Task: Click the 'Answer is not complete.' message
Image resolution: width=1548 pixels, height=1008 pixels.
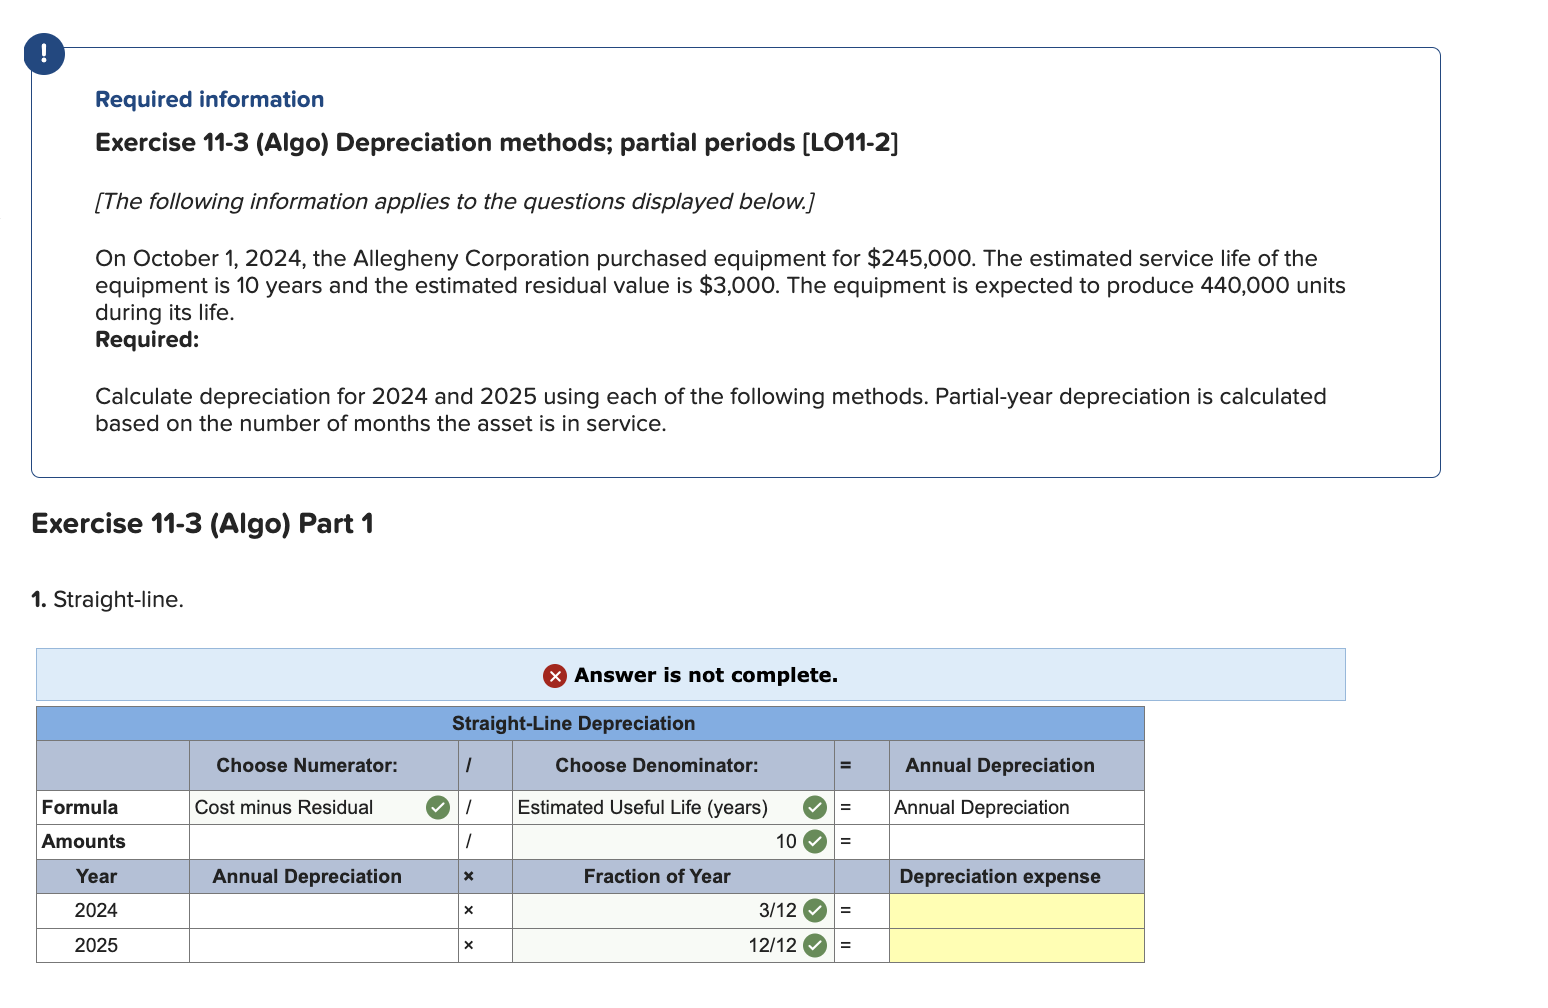Action: coord(706,675)
